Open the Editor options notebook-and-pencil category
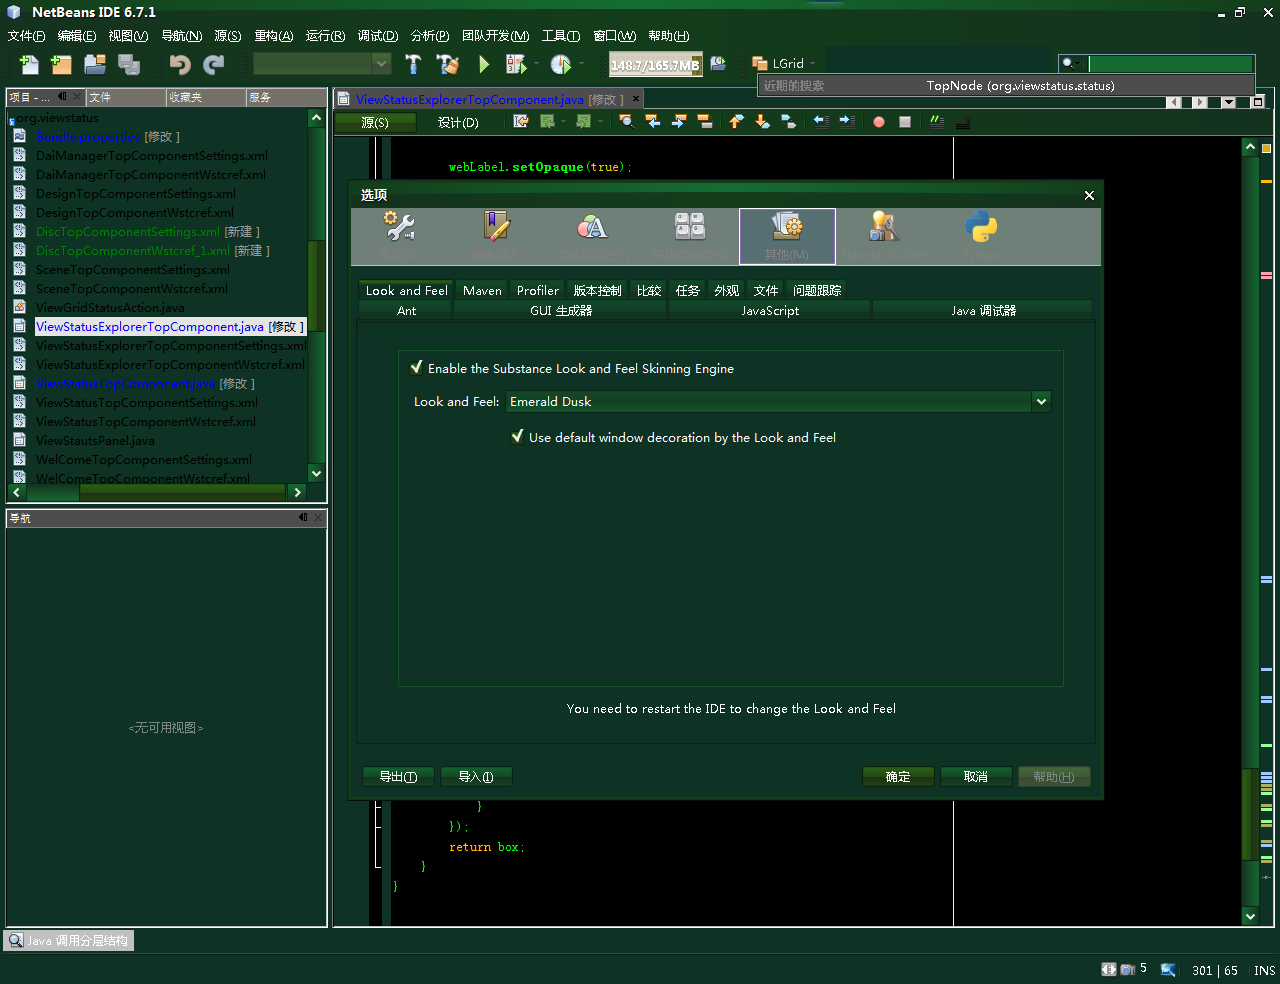 point(497,236)
